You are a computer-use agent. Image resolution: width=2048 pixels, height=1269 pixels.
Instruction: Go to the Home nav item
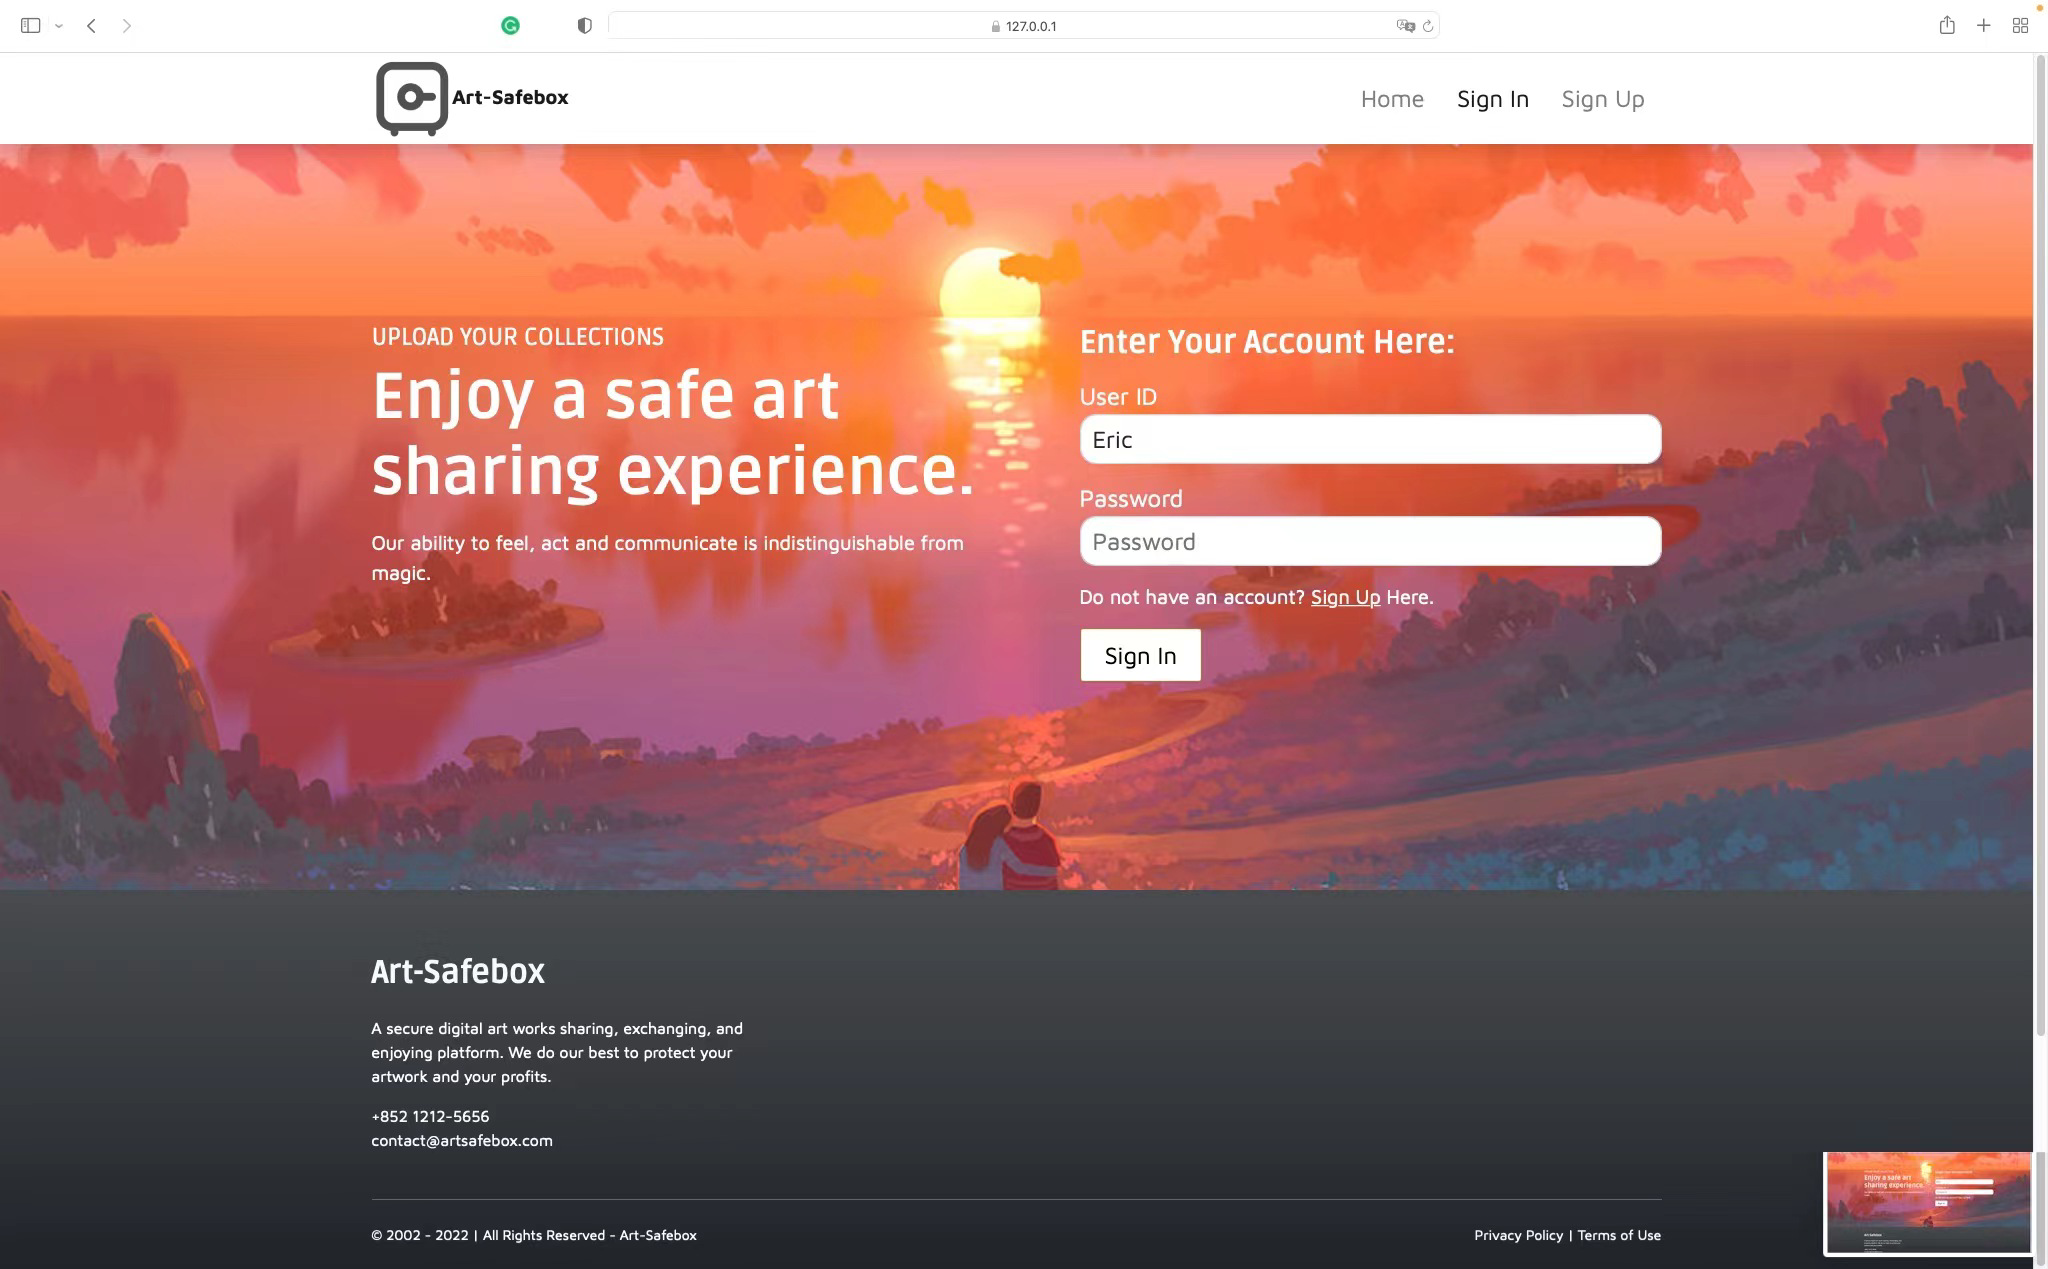tap(1391, 99)
